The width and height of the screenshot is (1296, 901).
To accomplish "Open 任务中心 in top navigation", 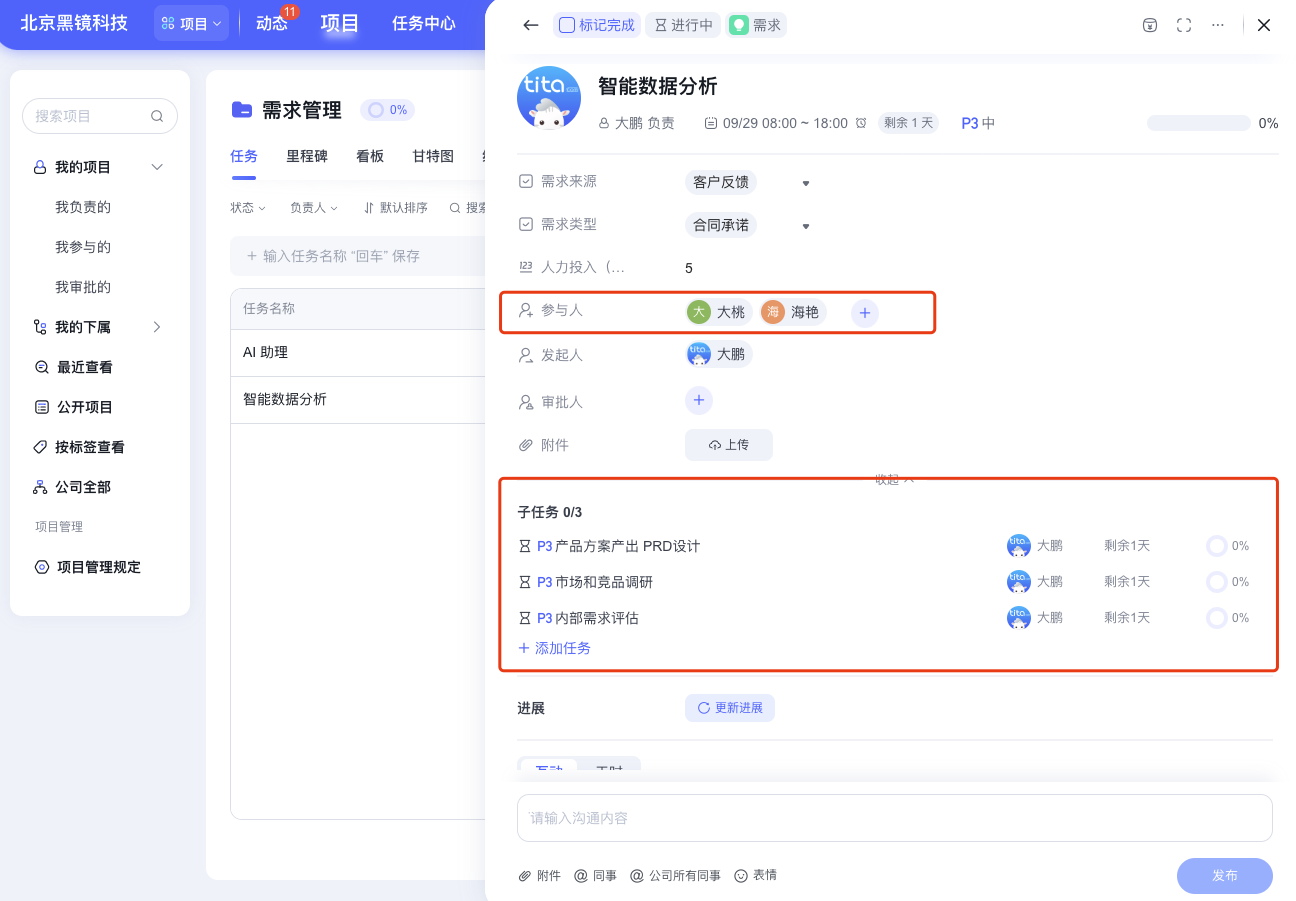I will 424,23.
